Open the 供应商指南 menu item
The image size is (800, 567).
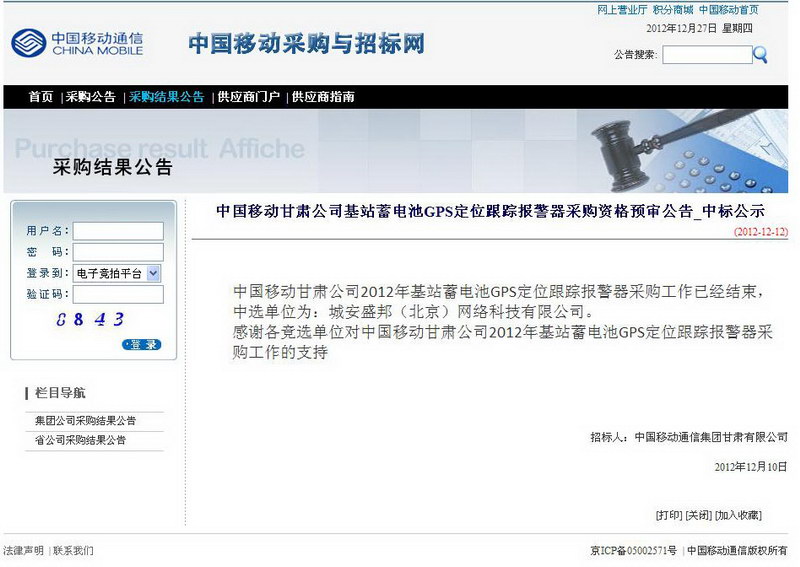pos(323,96)
